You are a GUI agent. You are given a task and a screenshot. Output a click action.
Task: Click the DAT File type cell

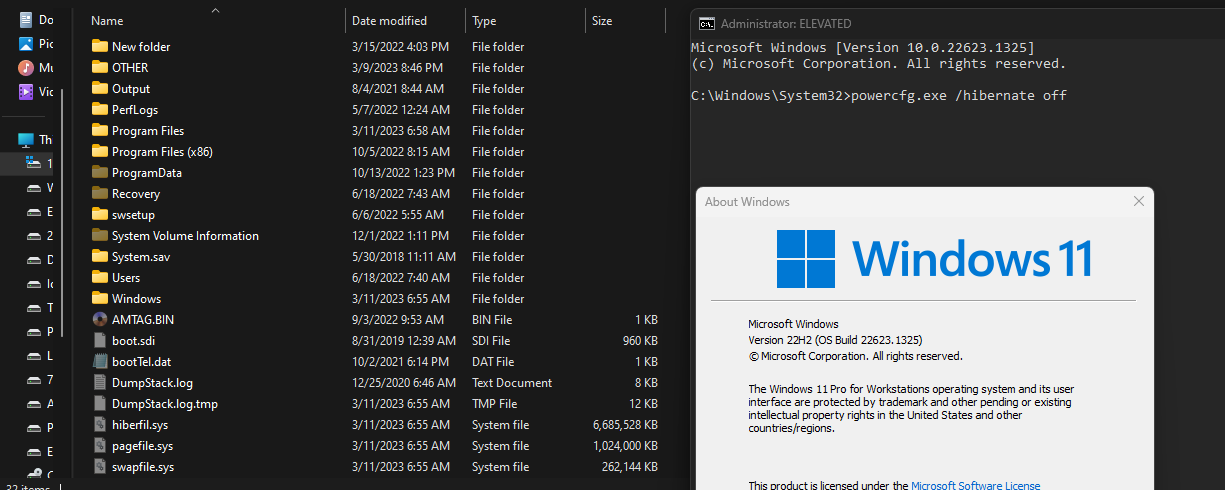point(493,361)
